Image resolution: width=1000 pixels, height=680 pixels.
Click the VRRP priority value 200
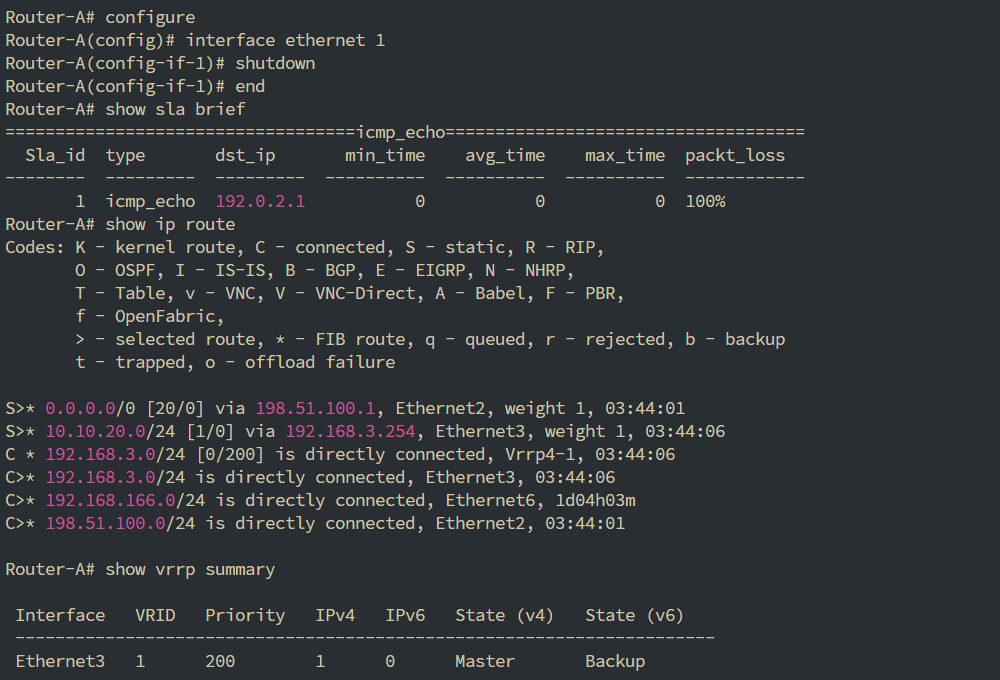220,662
